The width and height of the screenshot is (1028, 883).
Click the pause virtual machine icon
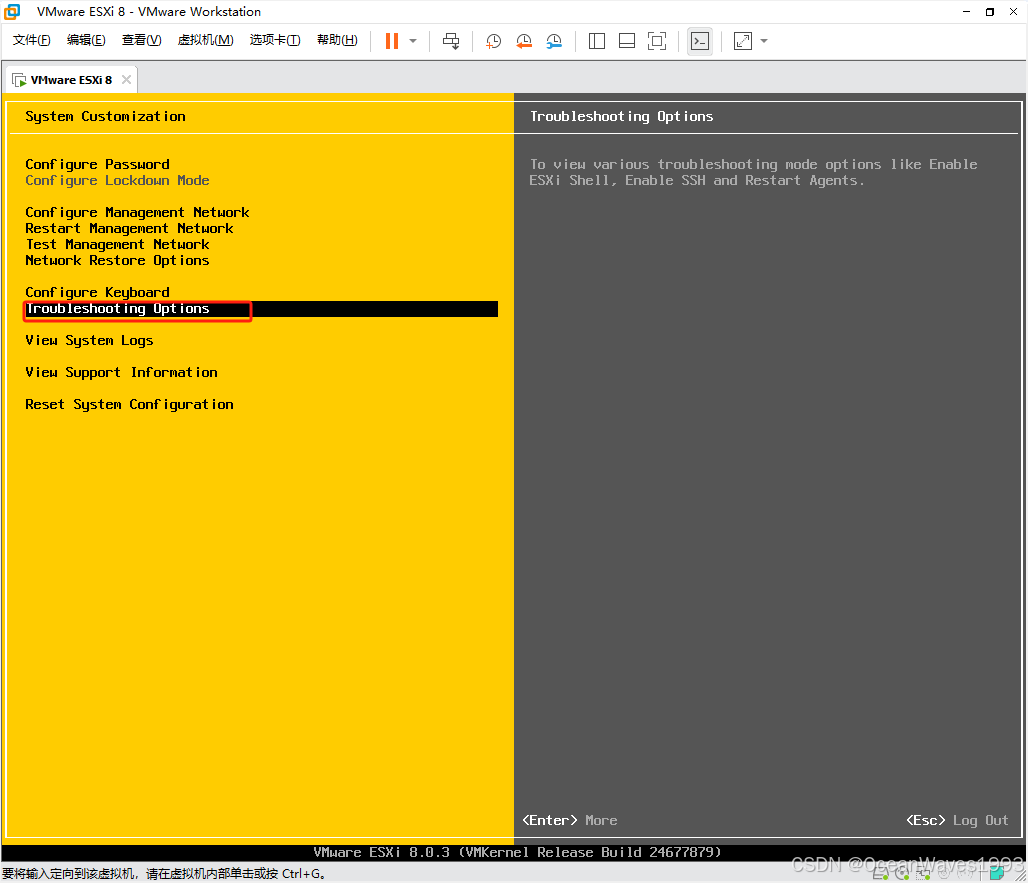click(x=392, y=41)
